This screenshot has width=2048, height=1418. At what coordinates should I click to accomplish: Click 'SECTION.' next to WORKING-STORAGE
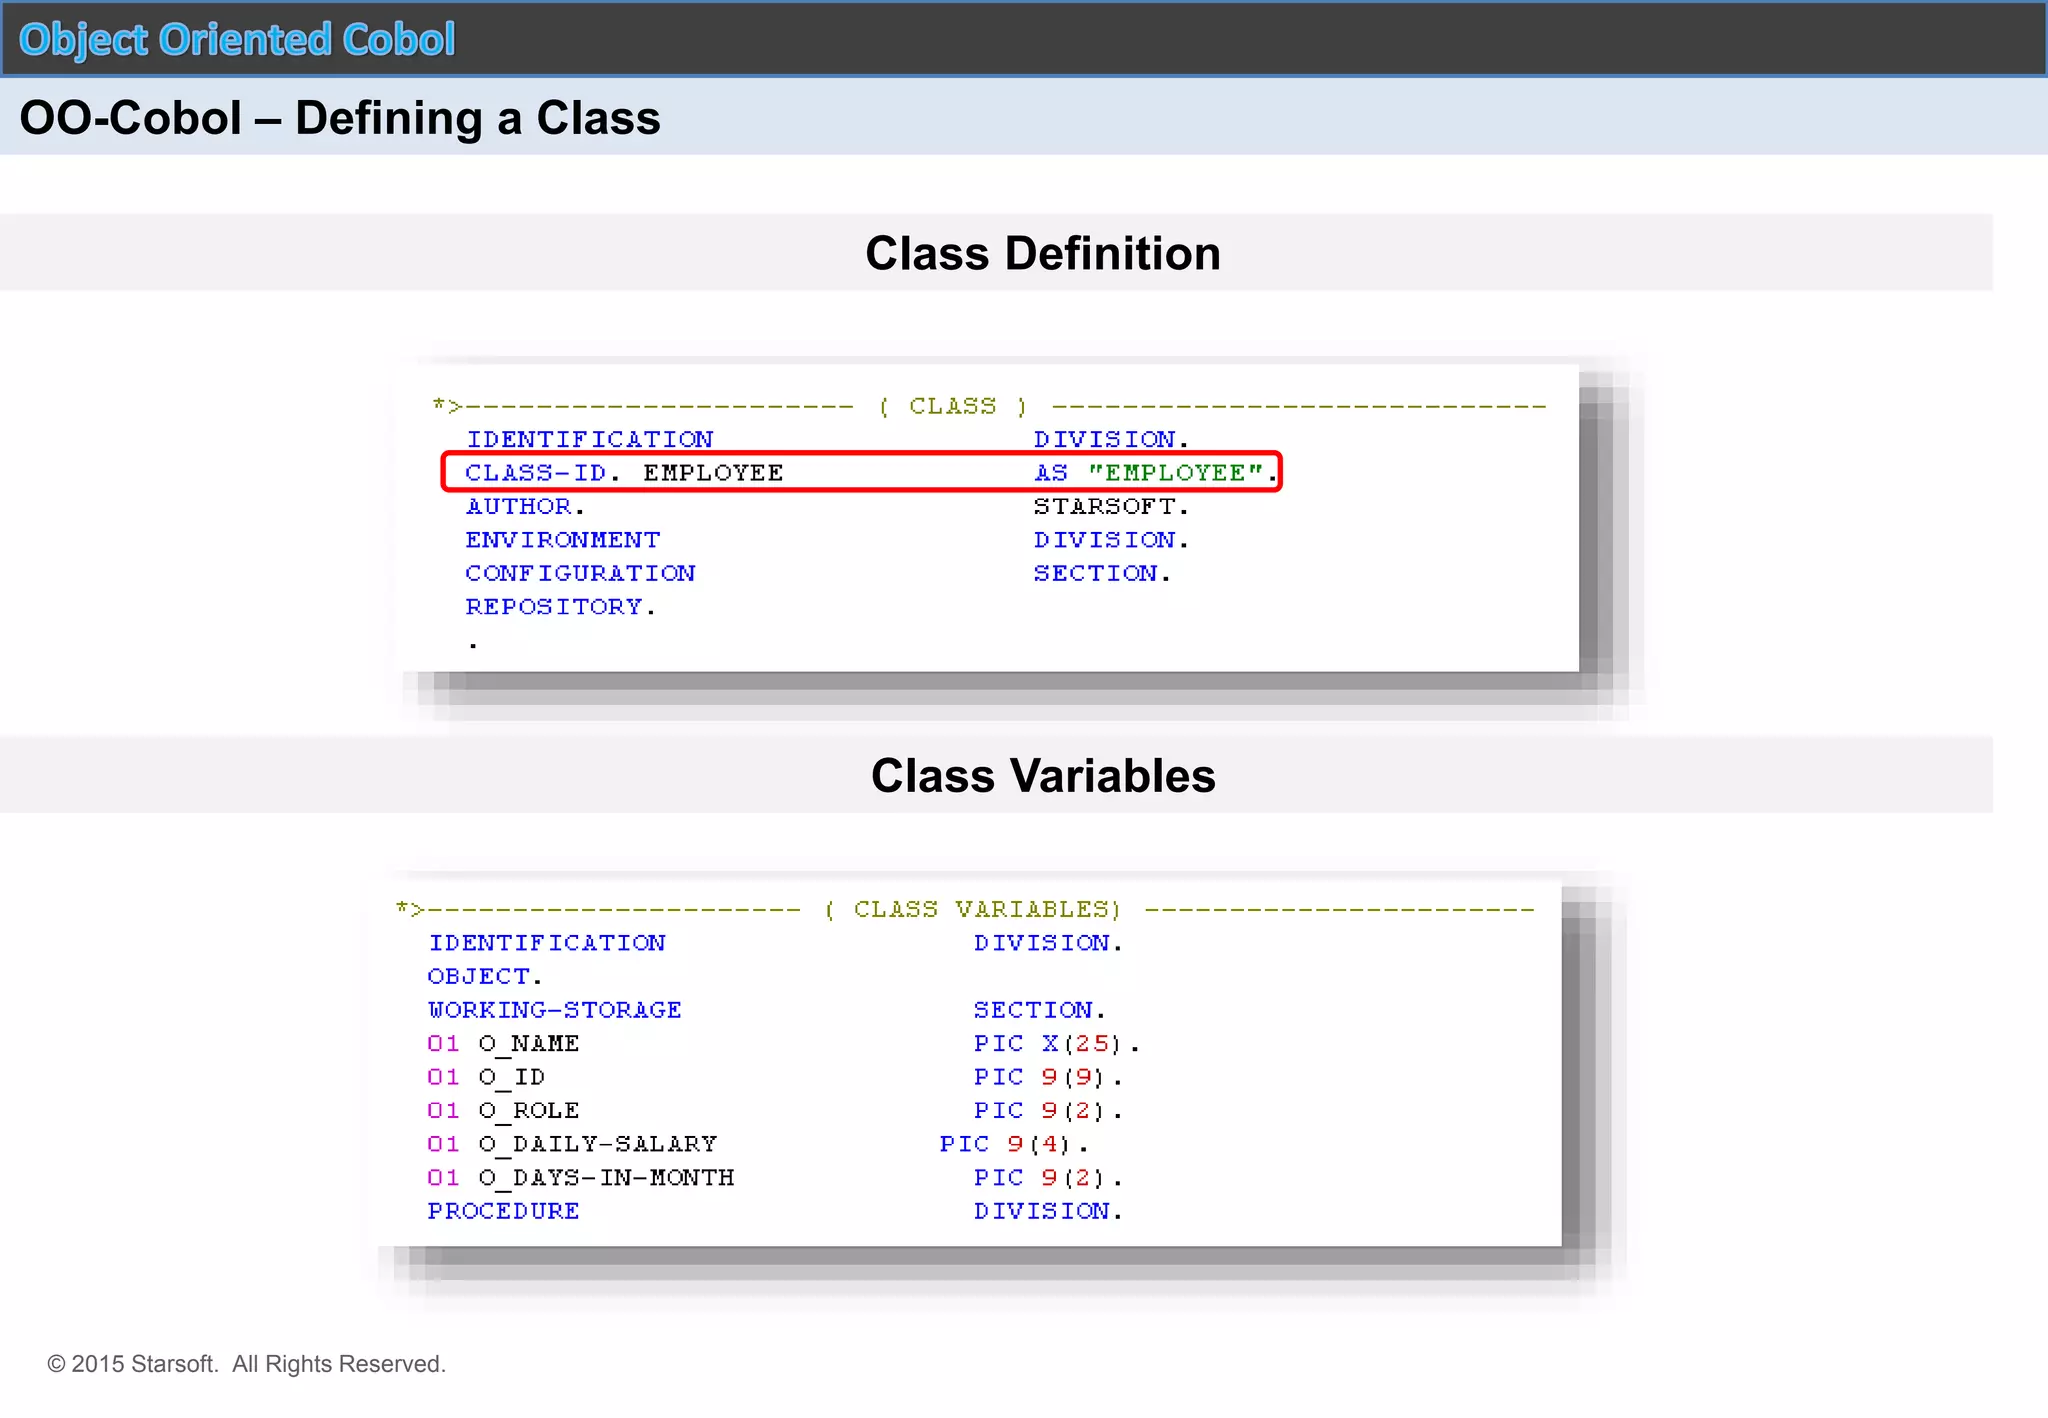[x=1040, y=1010]
